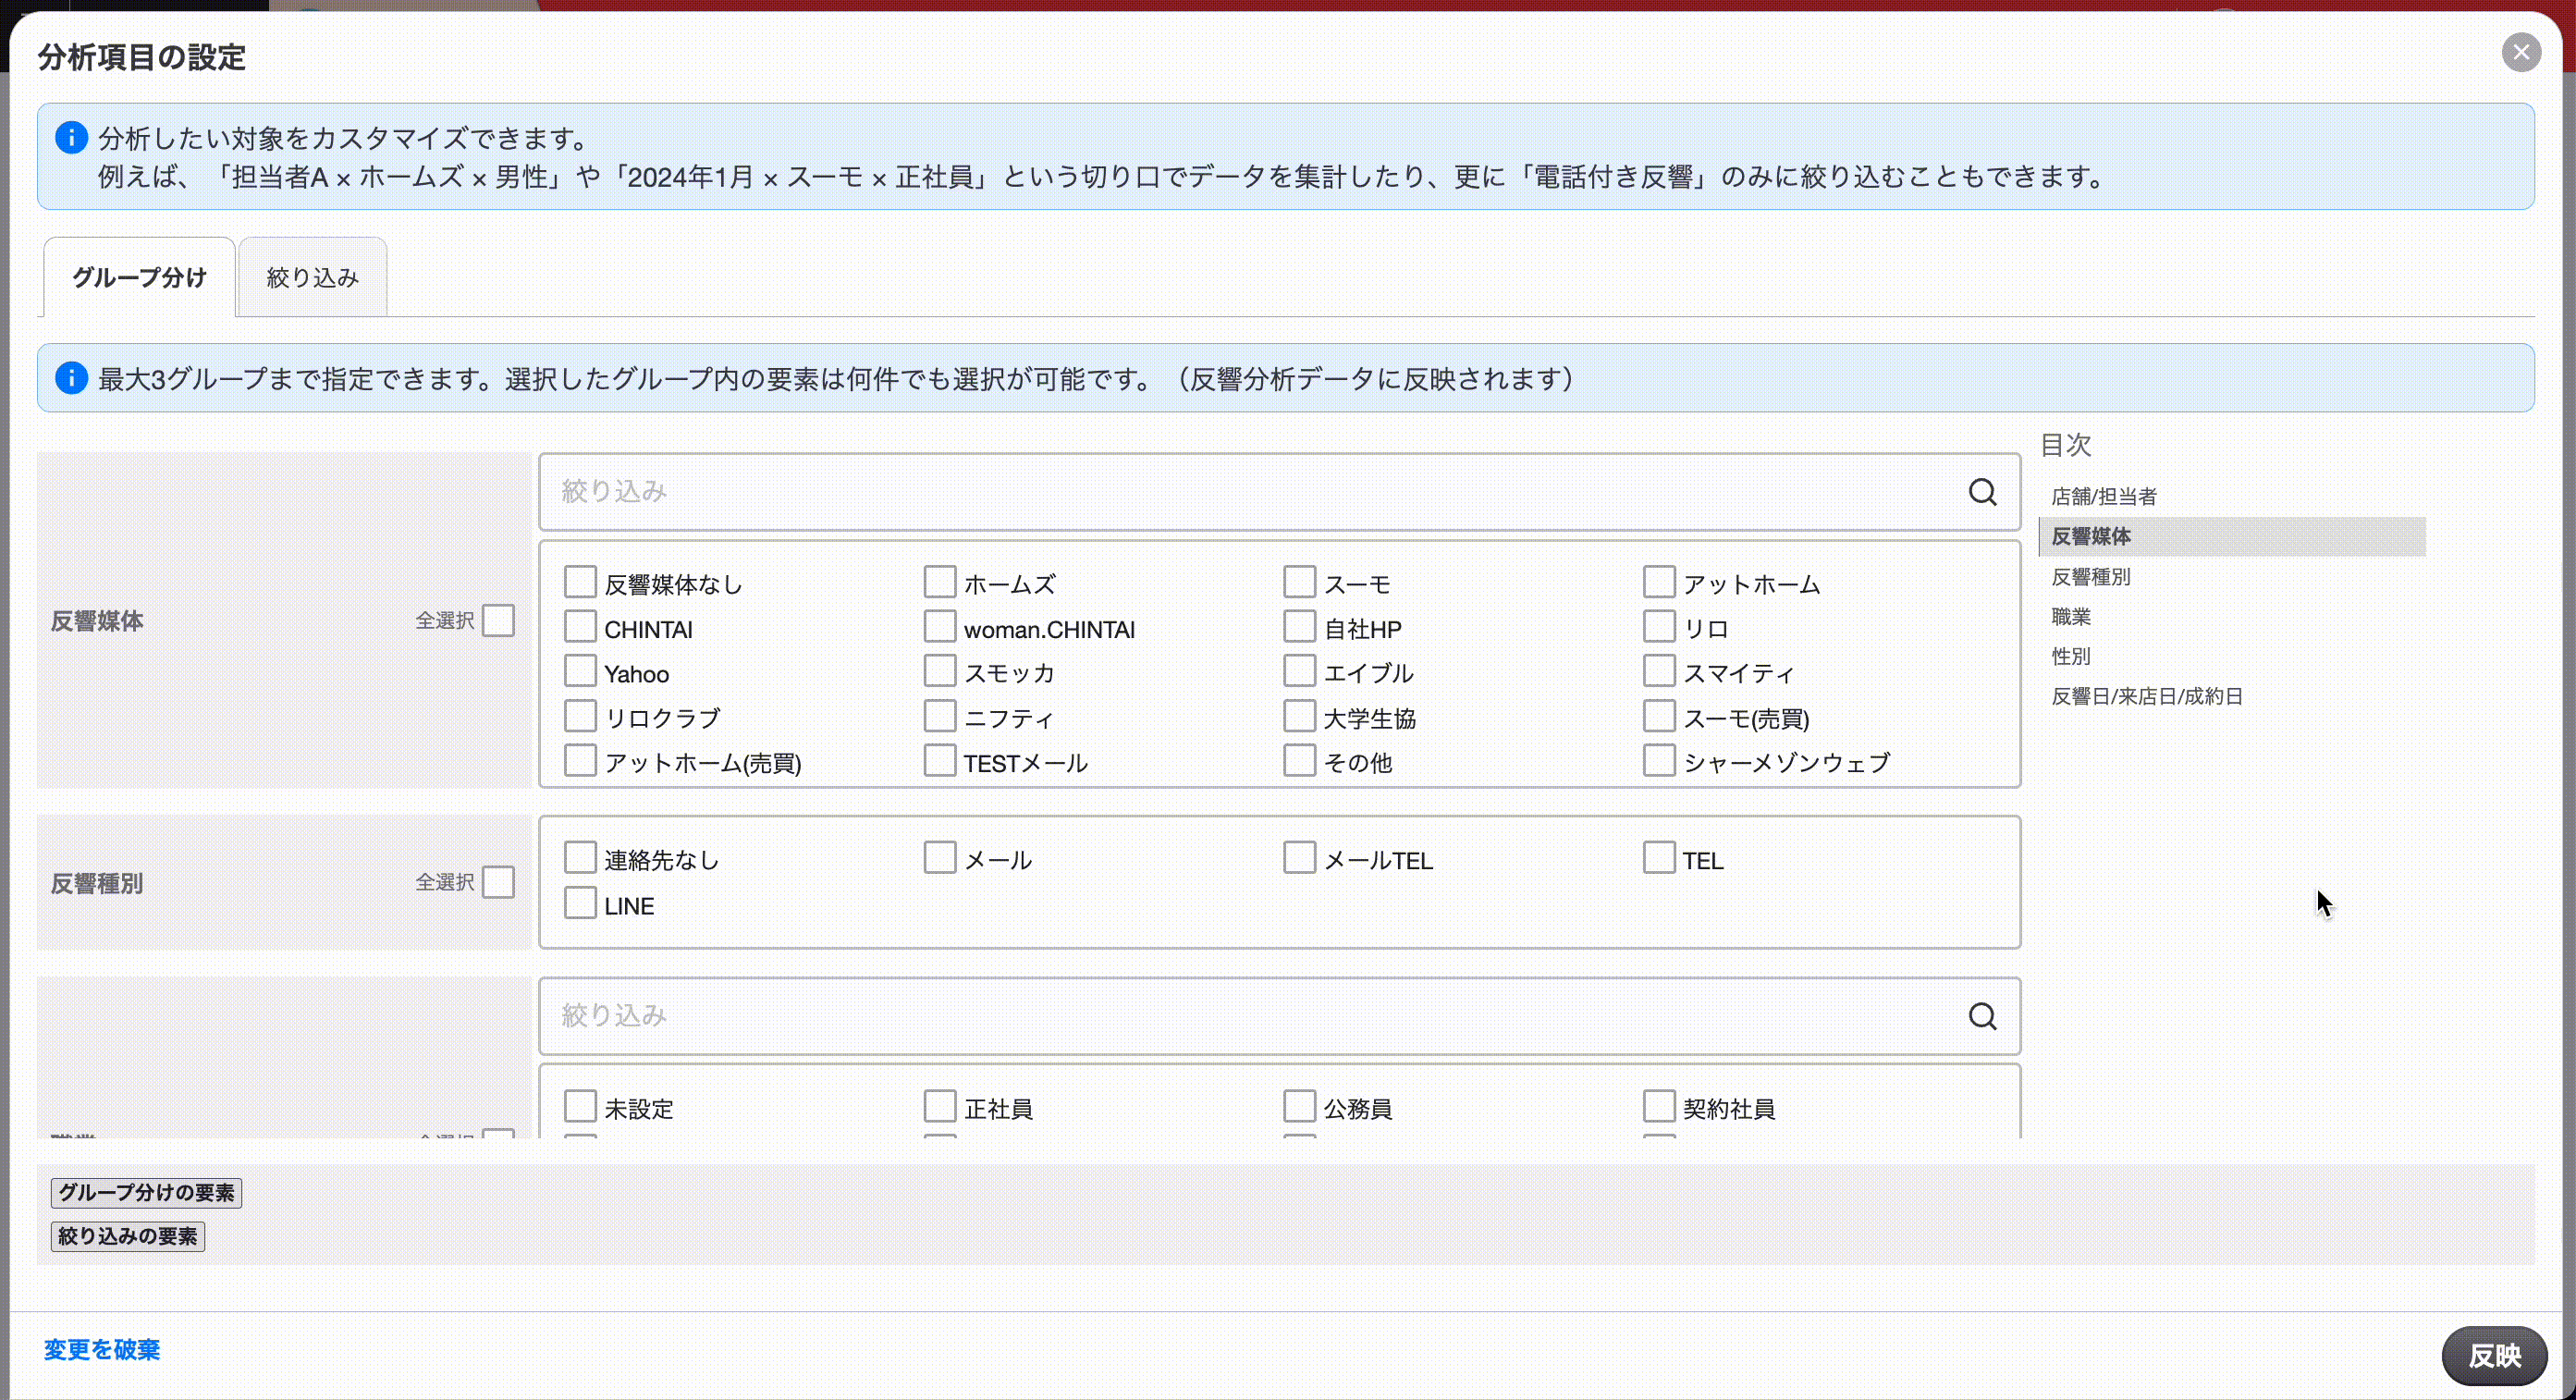Jump to 反響媒体 in 目次

click(x=2231, y=536)
